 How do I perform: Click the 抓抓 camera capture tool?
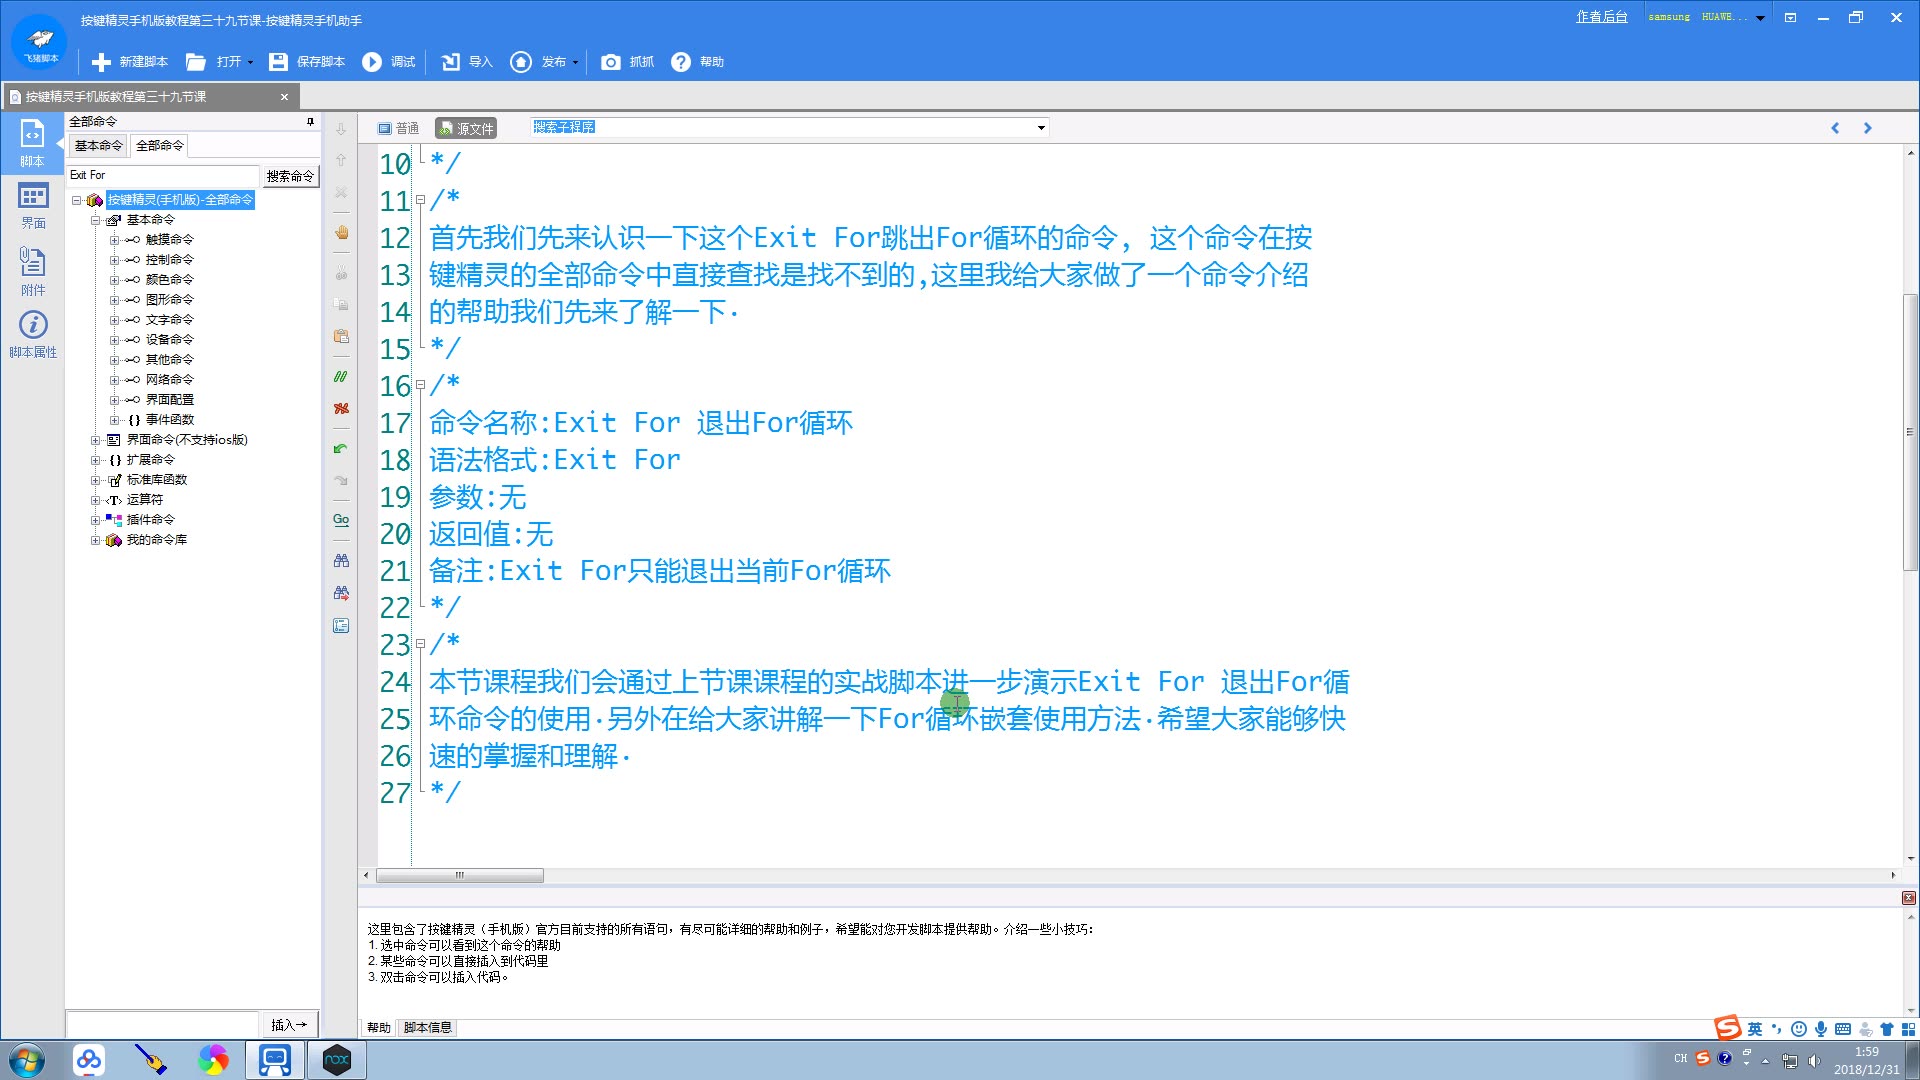(627, 62)
